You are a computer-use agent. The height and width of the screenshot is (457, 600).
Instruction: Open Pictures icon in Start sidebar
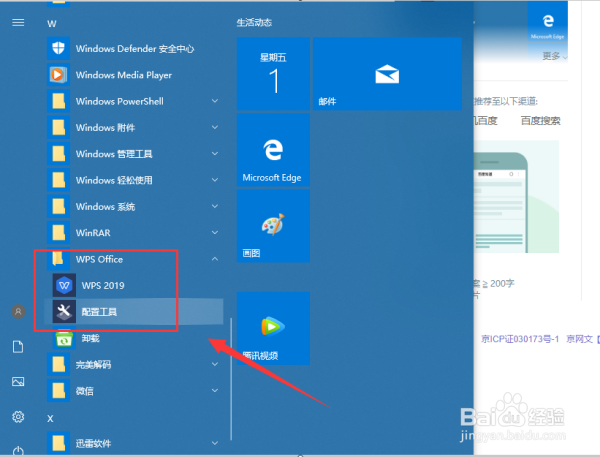(18, 382)
